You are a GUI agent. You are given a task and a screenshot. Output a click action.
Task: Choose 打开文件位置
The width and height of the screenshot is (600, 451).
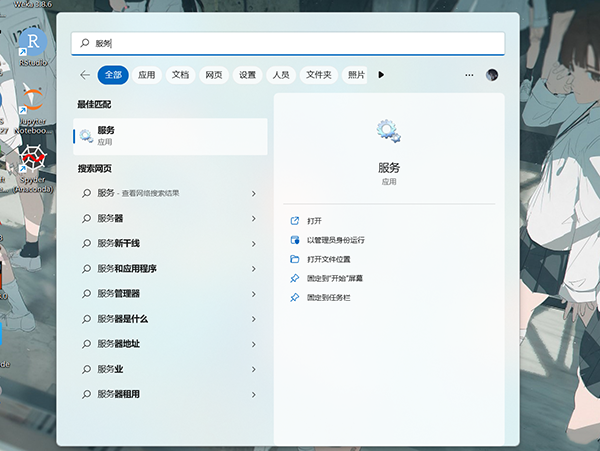point(329,259)
